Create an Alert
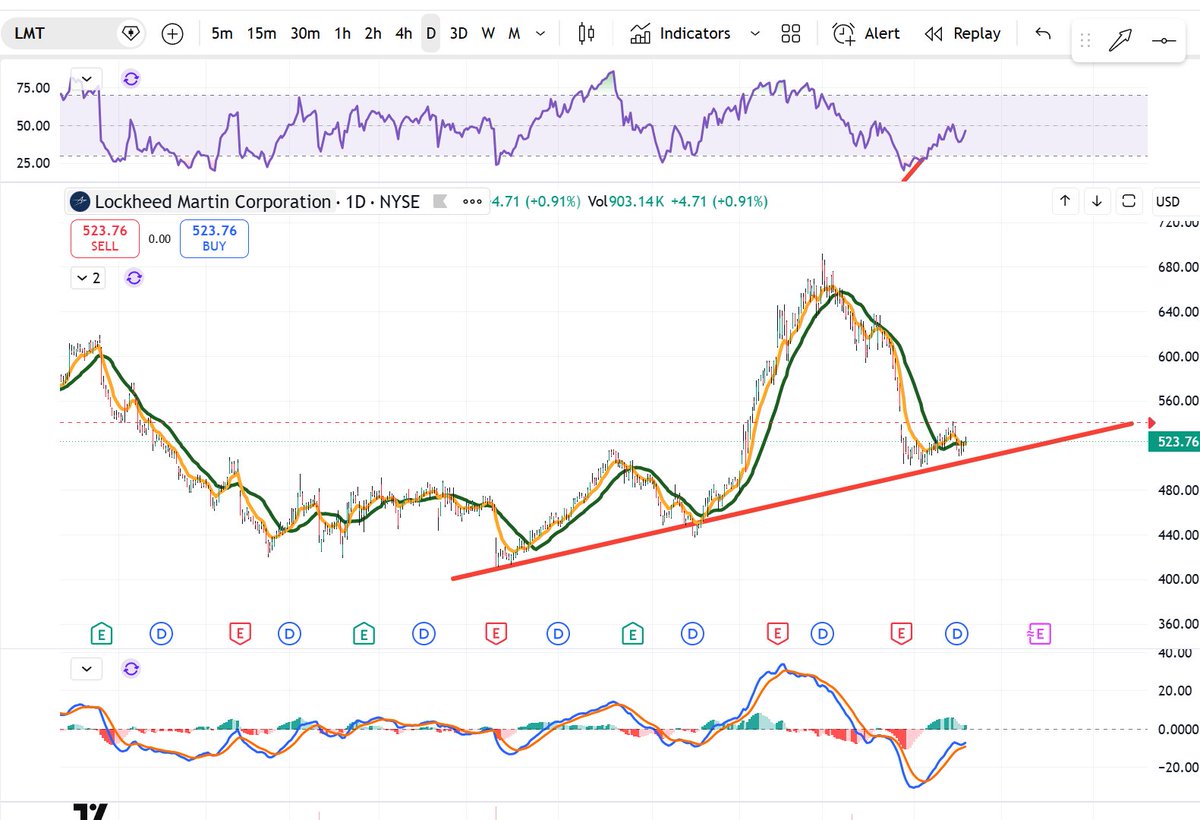This screenshot has height=820, width=1200. (x=866, y=33)
